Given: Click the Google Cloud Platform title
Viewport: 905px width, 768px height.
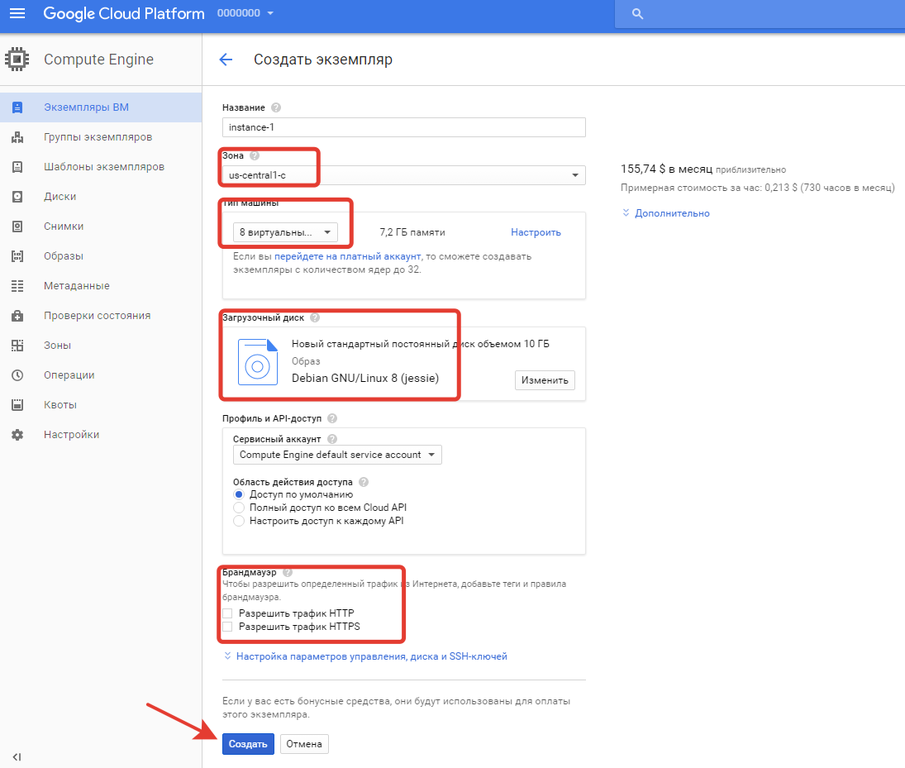Looking at the screenshot, I should pos(124,13).
